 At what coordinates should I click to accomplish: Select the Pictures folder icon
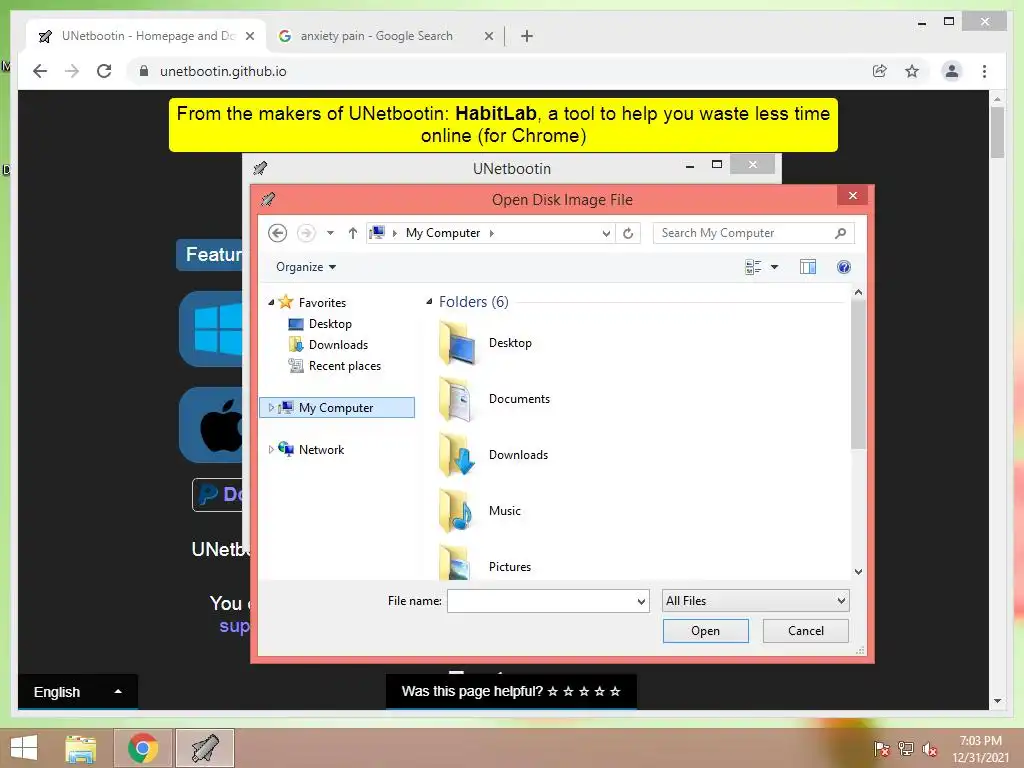(456, 563)
